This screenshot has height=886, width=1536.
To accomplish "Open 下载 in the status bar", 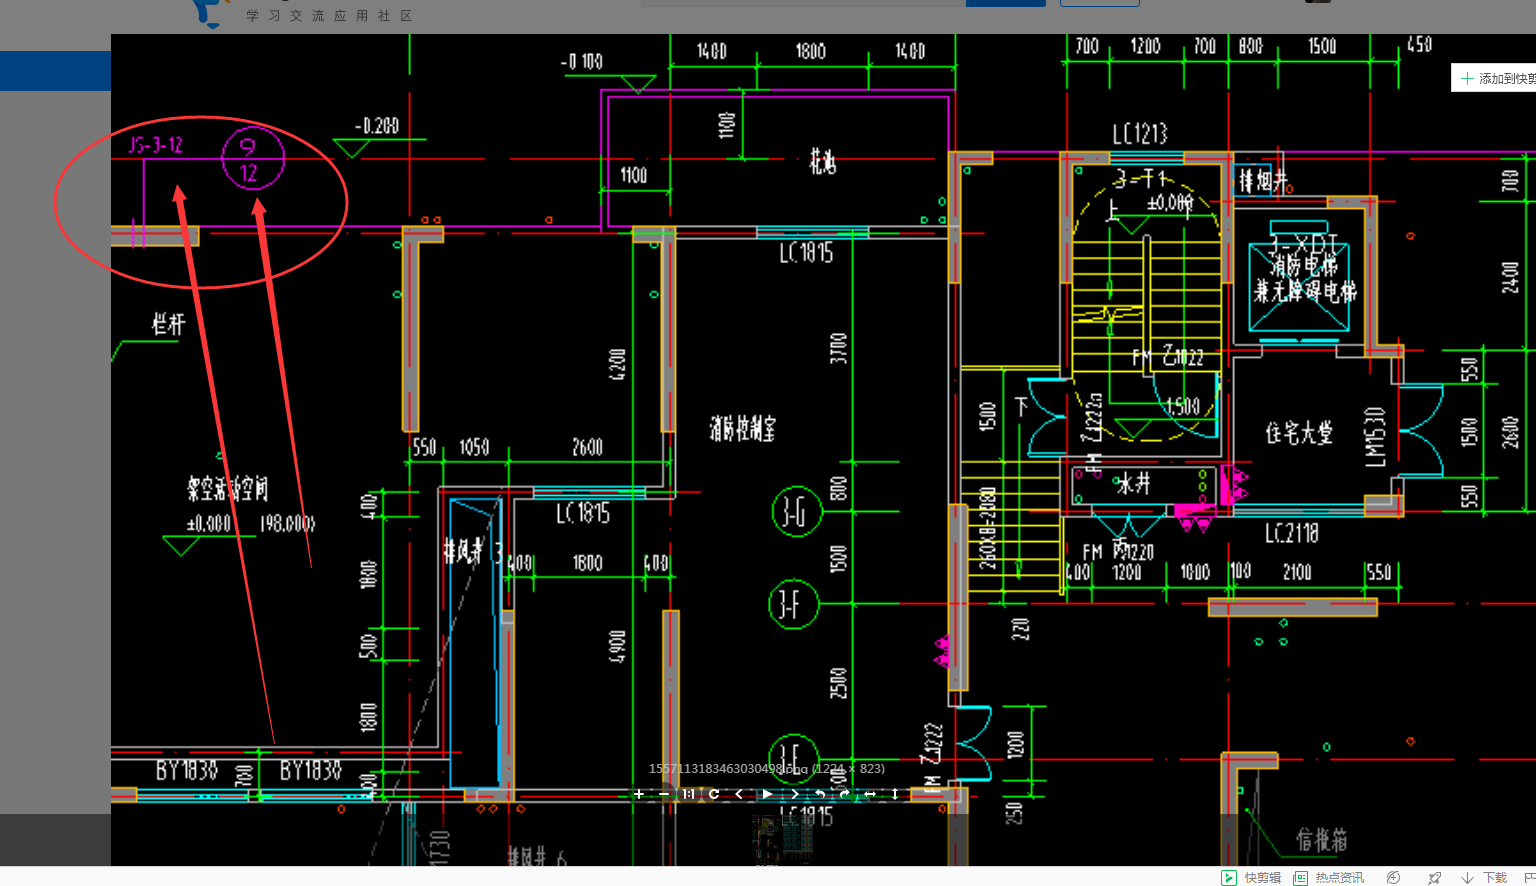I will pos(1485,878).
